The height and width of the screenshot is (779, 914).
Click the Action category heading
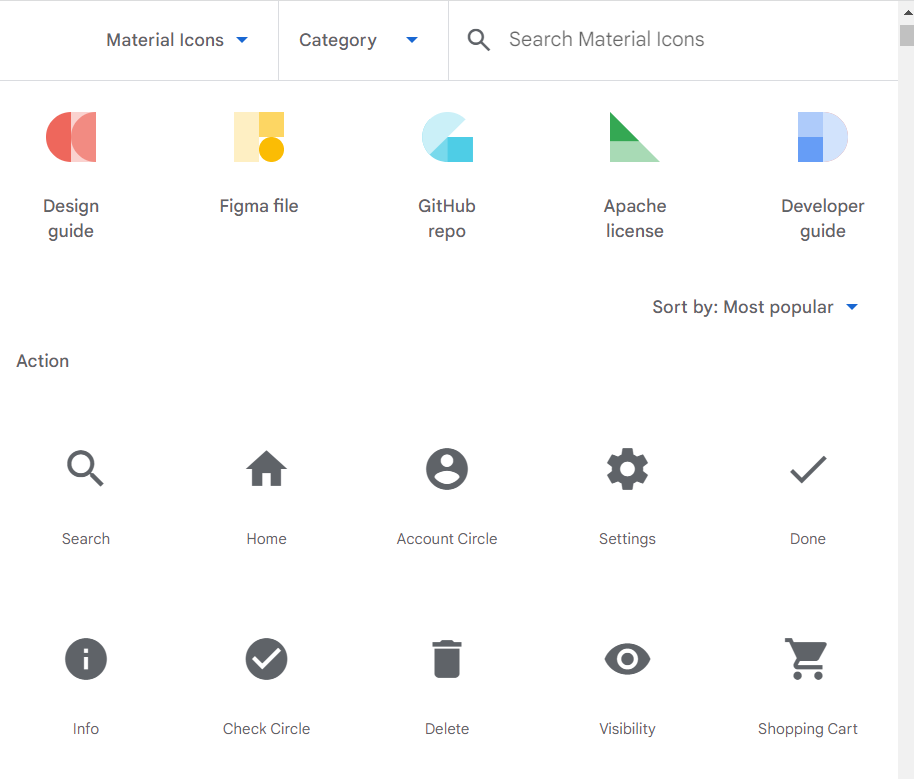(x=43, y=361)
